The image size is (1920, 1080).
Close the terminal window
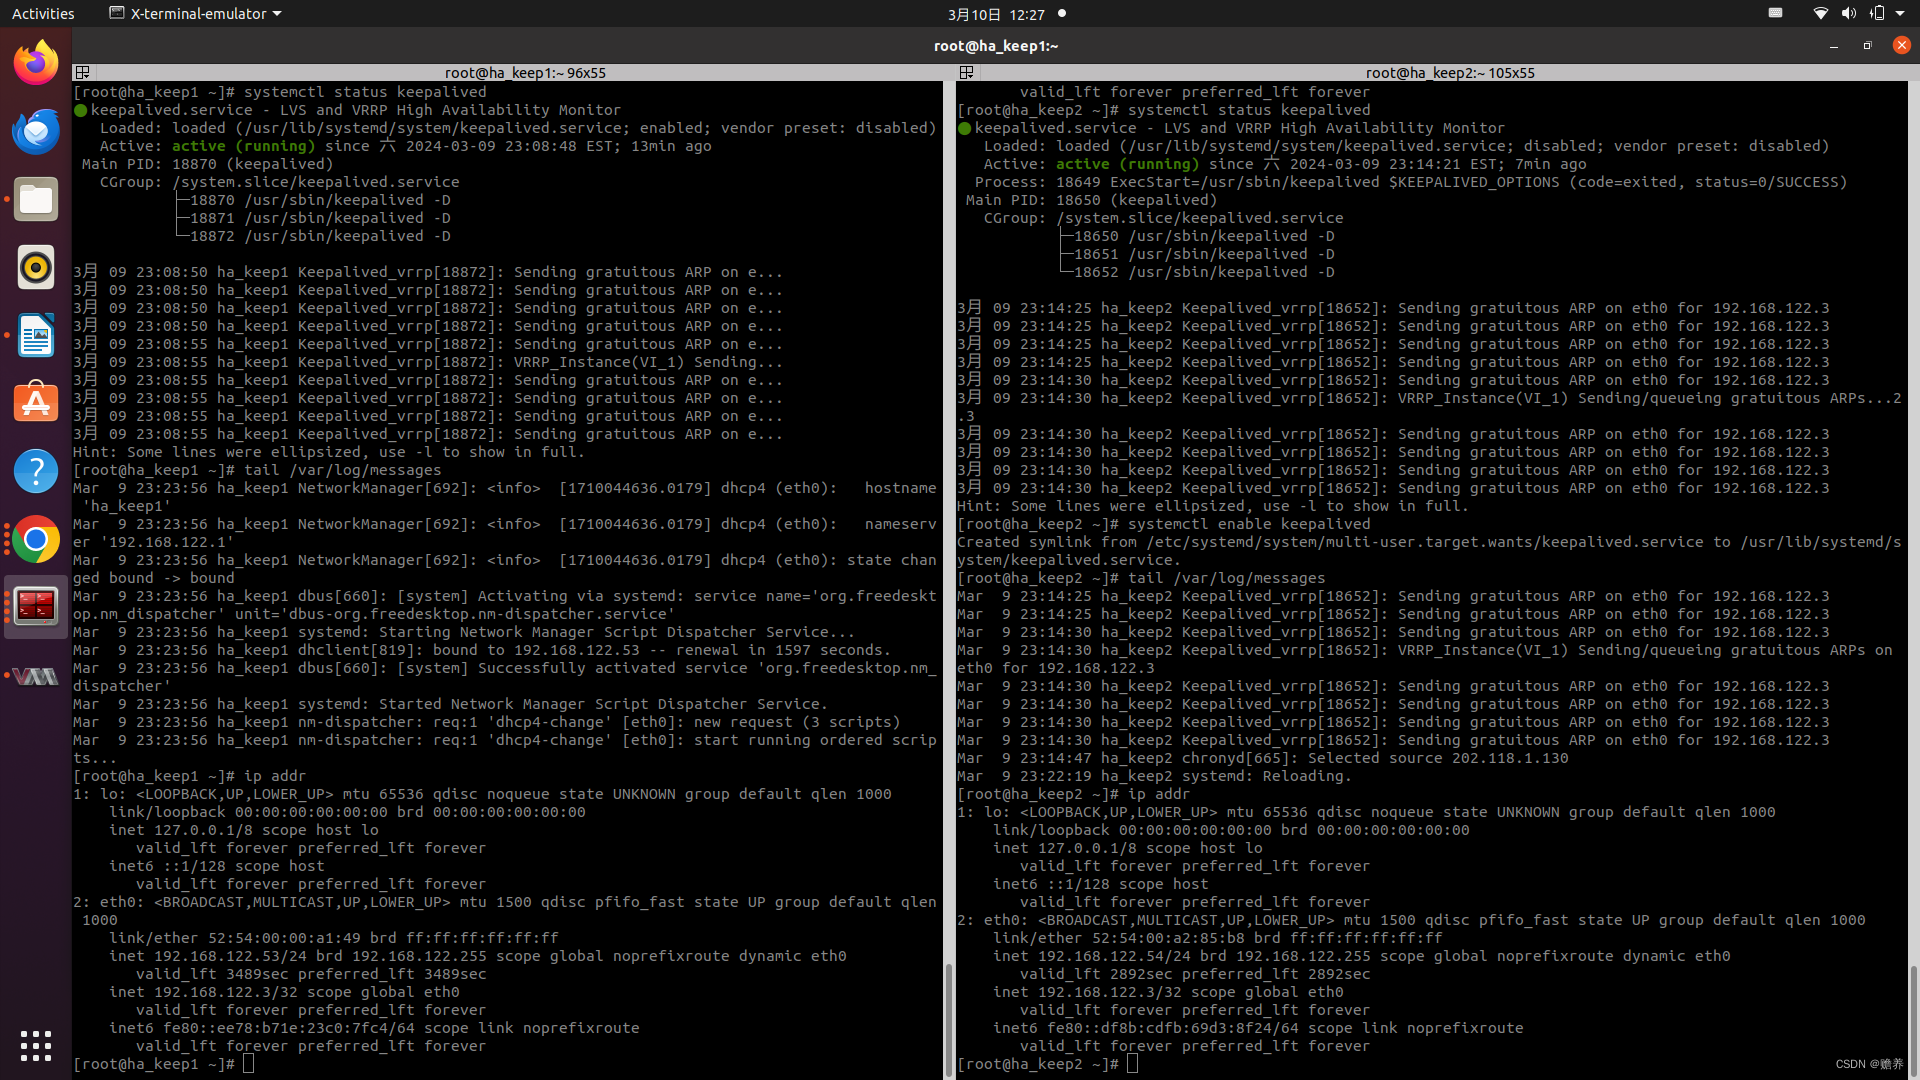coord(1901,46)
